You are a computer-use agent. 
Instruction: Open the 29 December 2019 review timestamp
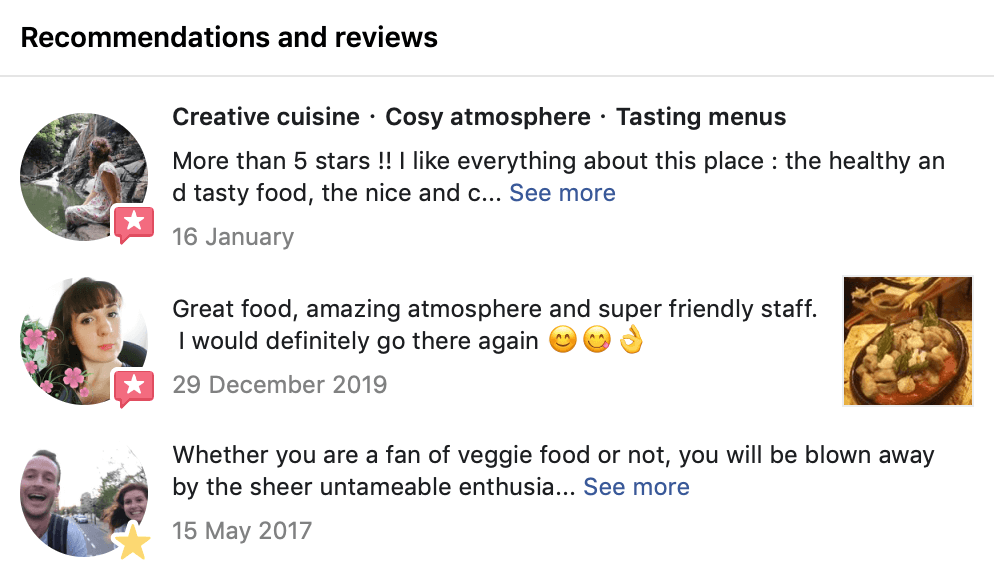click(279, 384)
